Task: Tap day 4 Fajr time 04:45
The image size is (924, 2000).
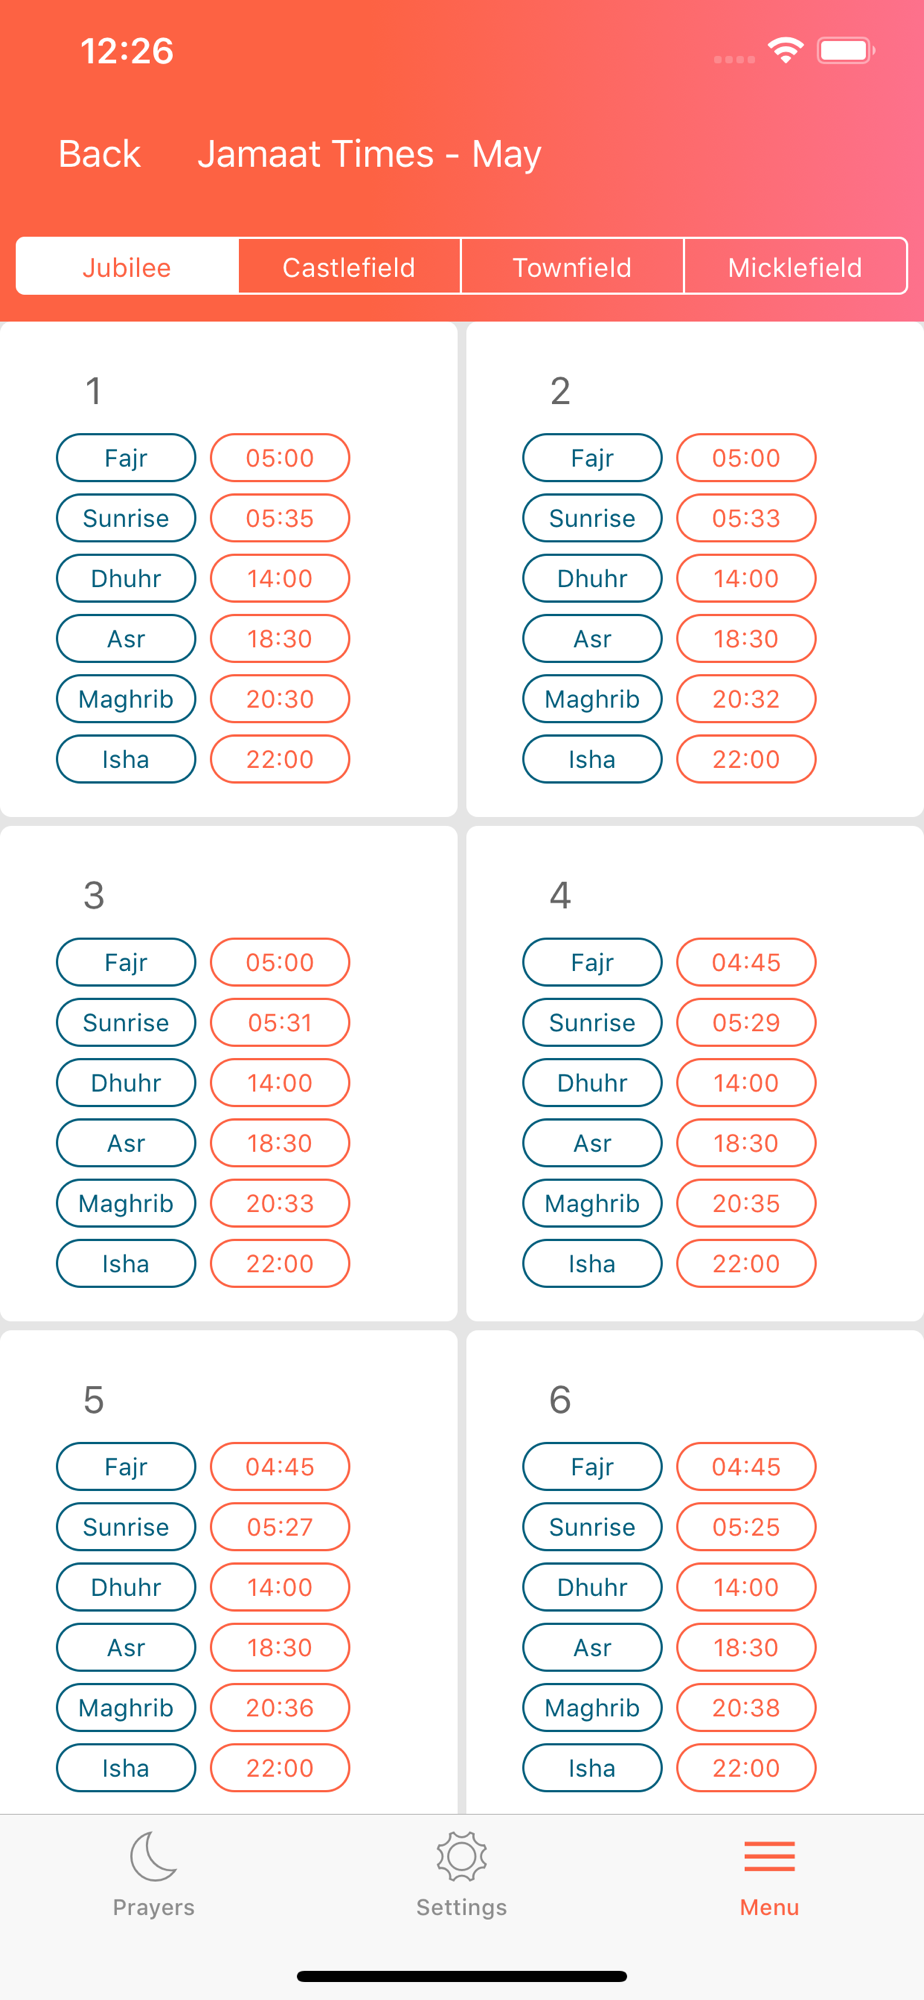Action: (x=746, y=962)
